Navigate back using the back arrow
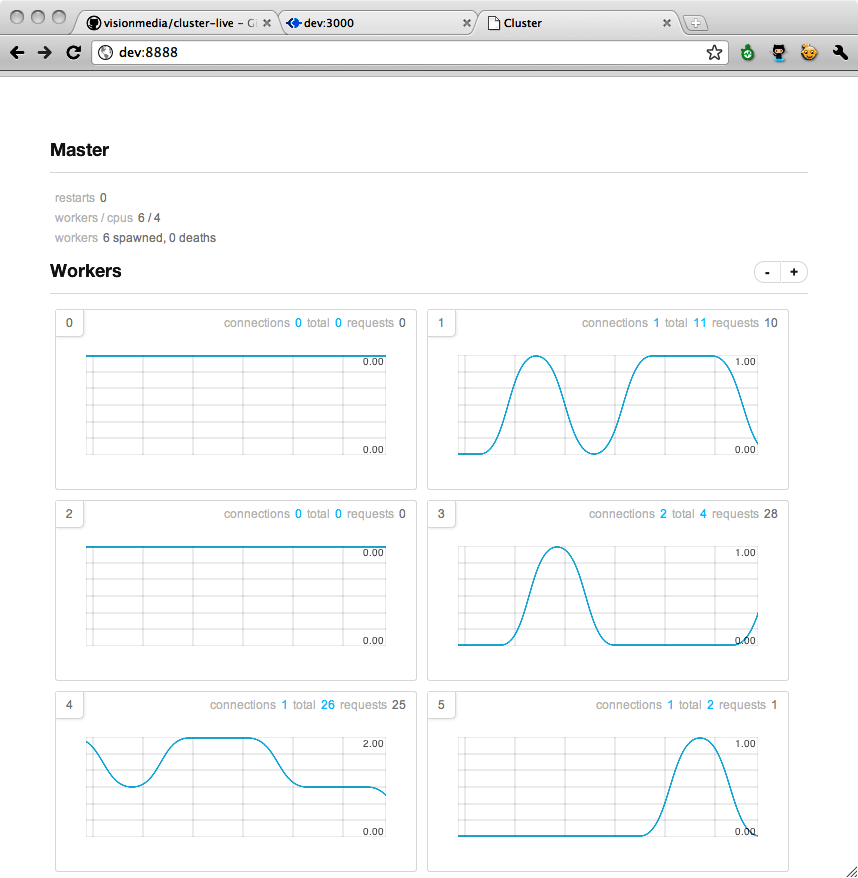Viewport: 858px width, 878px height. (x=16, y=52)
